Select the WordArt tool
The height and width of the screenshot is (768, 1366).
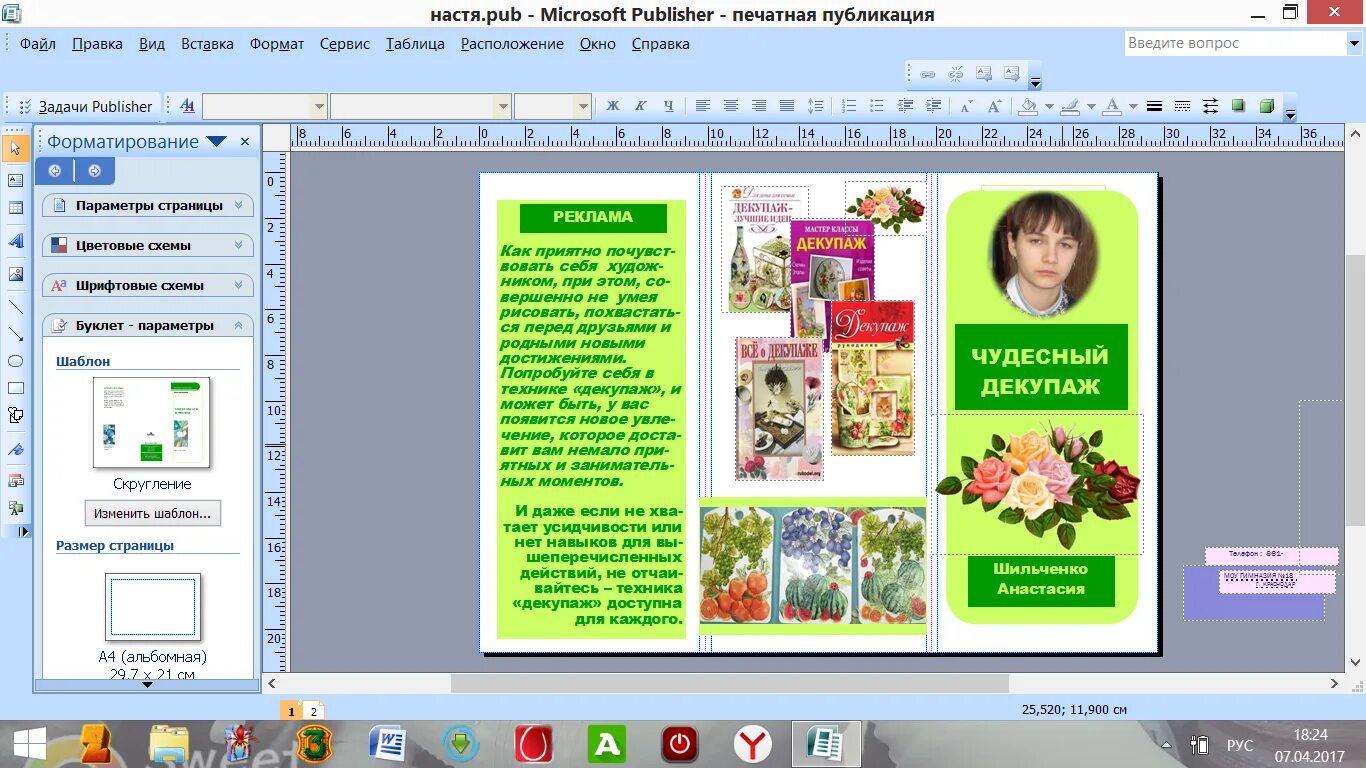15,241
